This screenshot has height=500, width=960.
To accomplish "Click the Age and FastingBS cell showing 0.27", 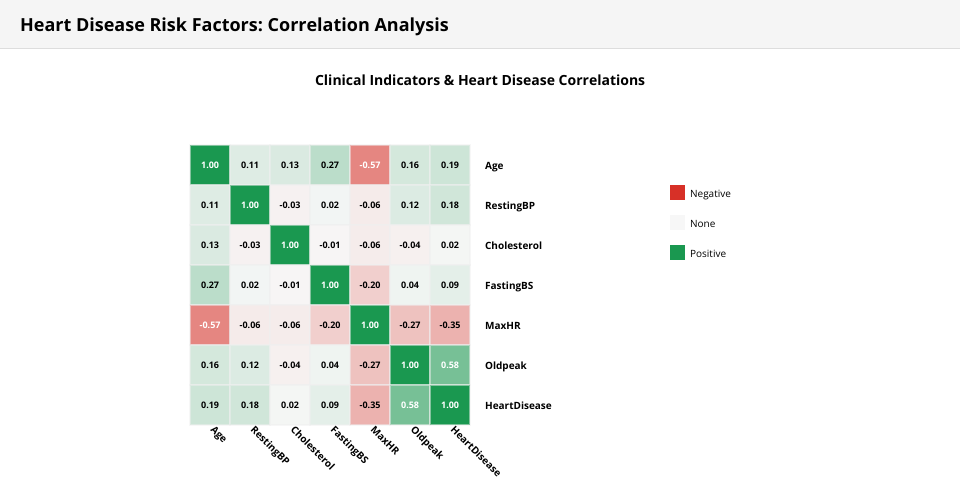I will (x=330, y=165).
